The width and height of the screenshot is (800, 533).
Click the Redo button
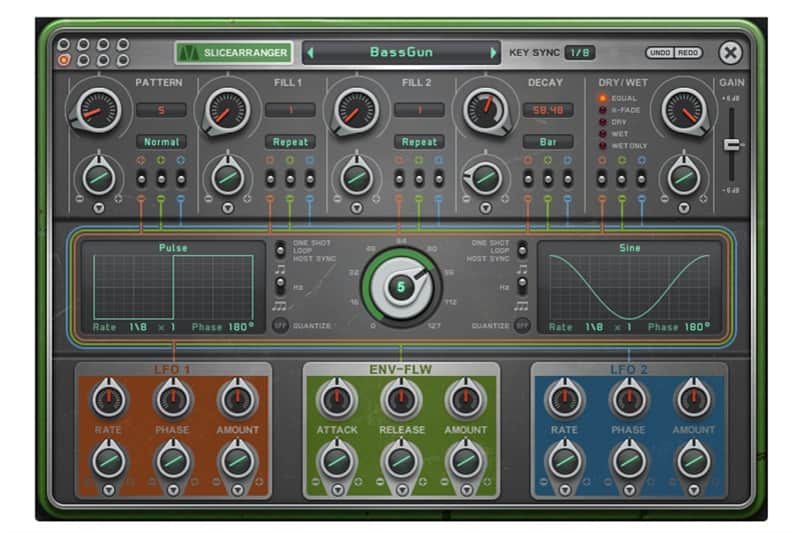(x=688, y=53)
